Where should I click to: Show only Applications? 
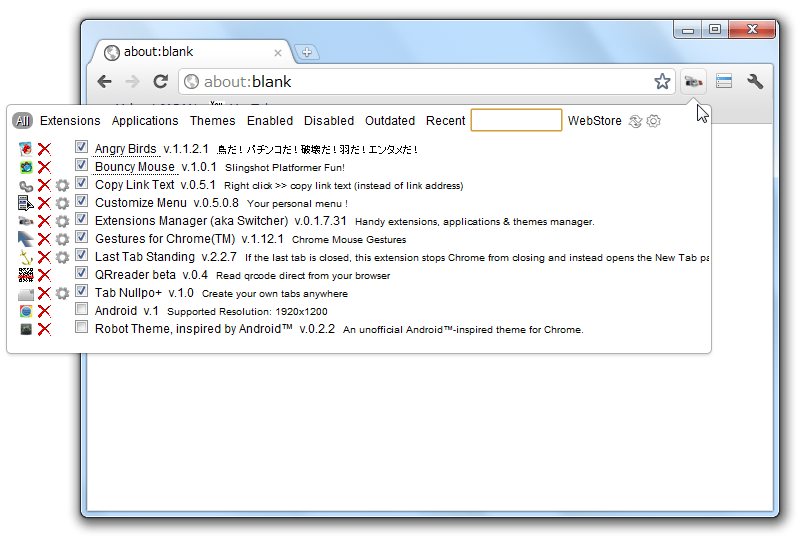[145, 121]
